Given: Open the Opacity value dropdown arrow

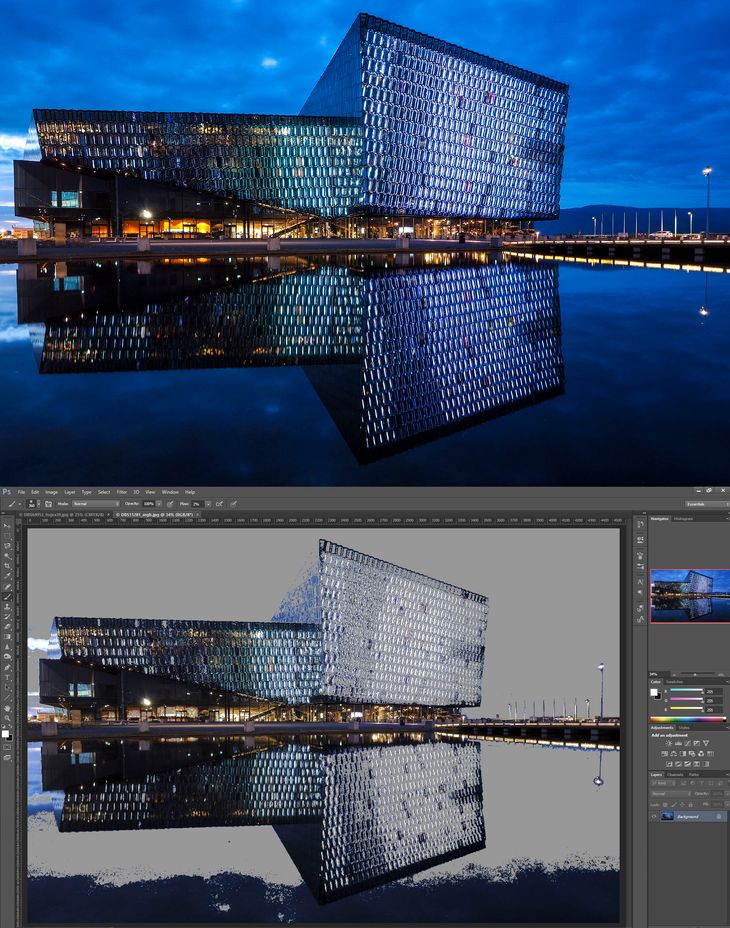Looking at the screenshot, I should (x=159, y=504).
